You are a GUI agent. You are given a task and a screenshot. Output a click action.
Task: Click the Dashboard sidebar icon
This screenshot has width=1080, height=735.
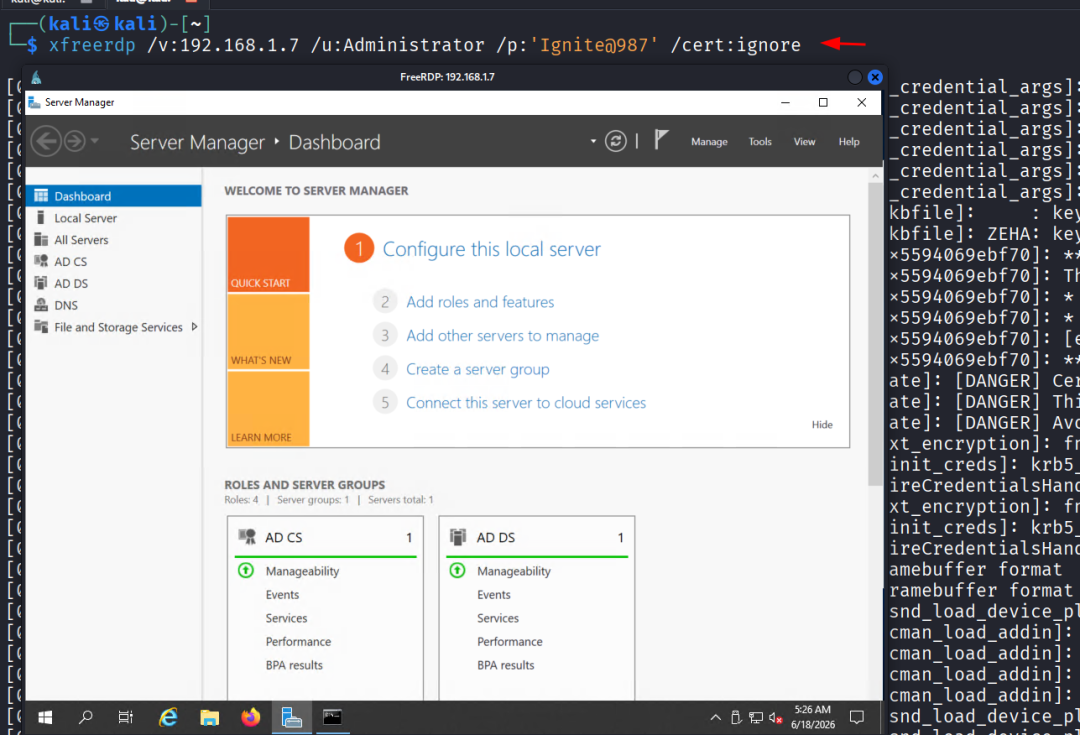(41, 196)
